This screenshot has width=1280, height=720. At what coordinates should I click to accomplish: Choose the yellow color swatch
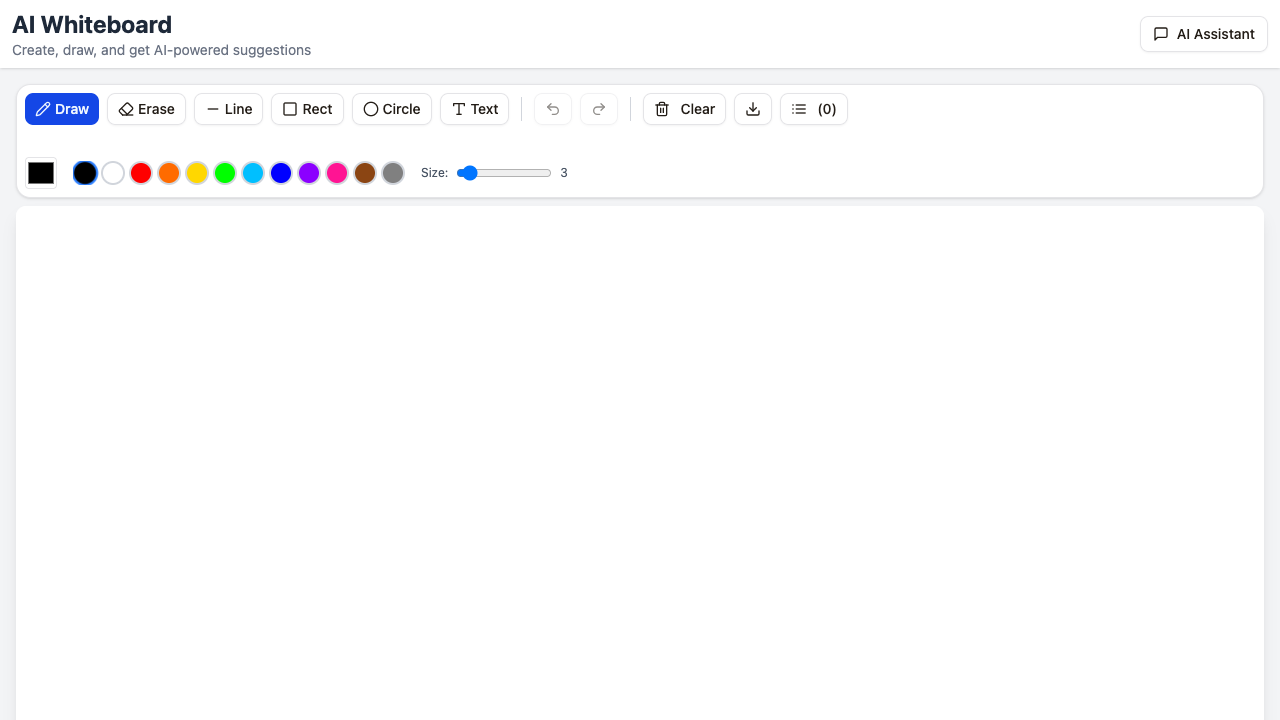point(197,173)
